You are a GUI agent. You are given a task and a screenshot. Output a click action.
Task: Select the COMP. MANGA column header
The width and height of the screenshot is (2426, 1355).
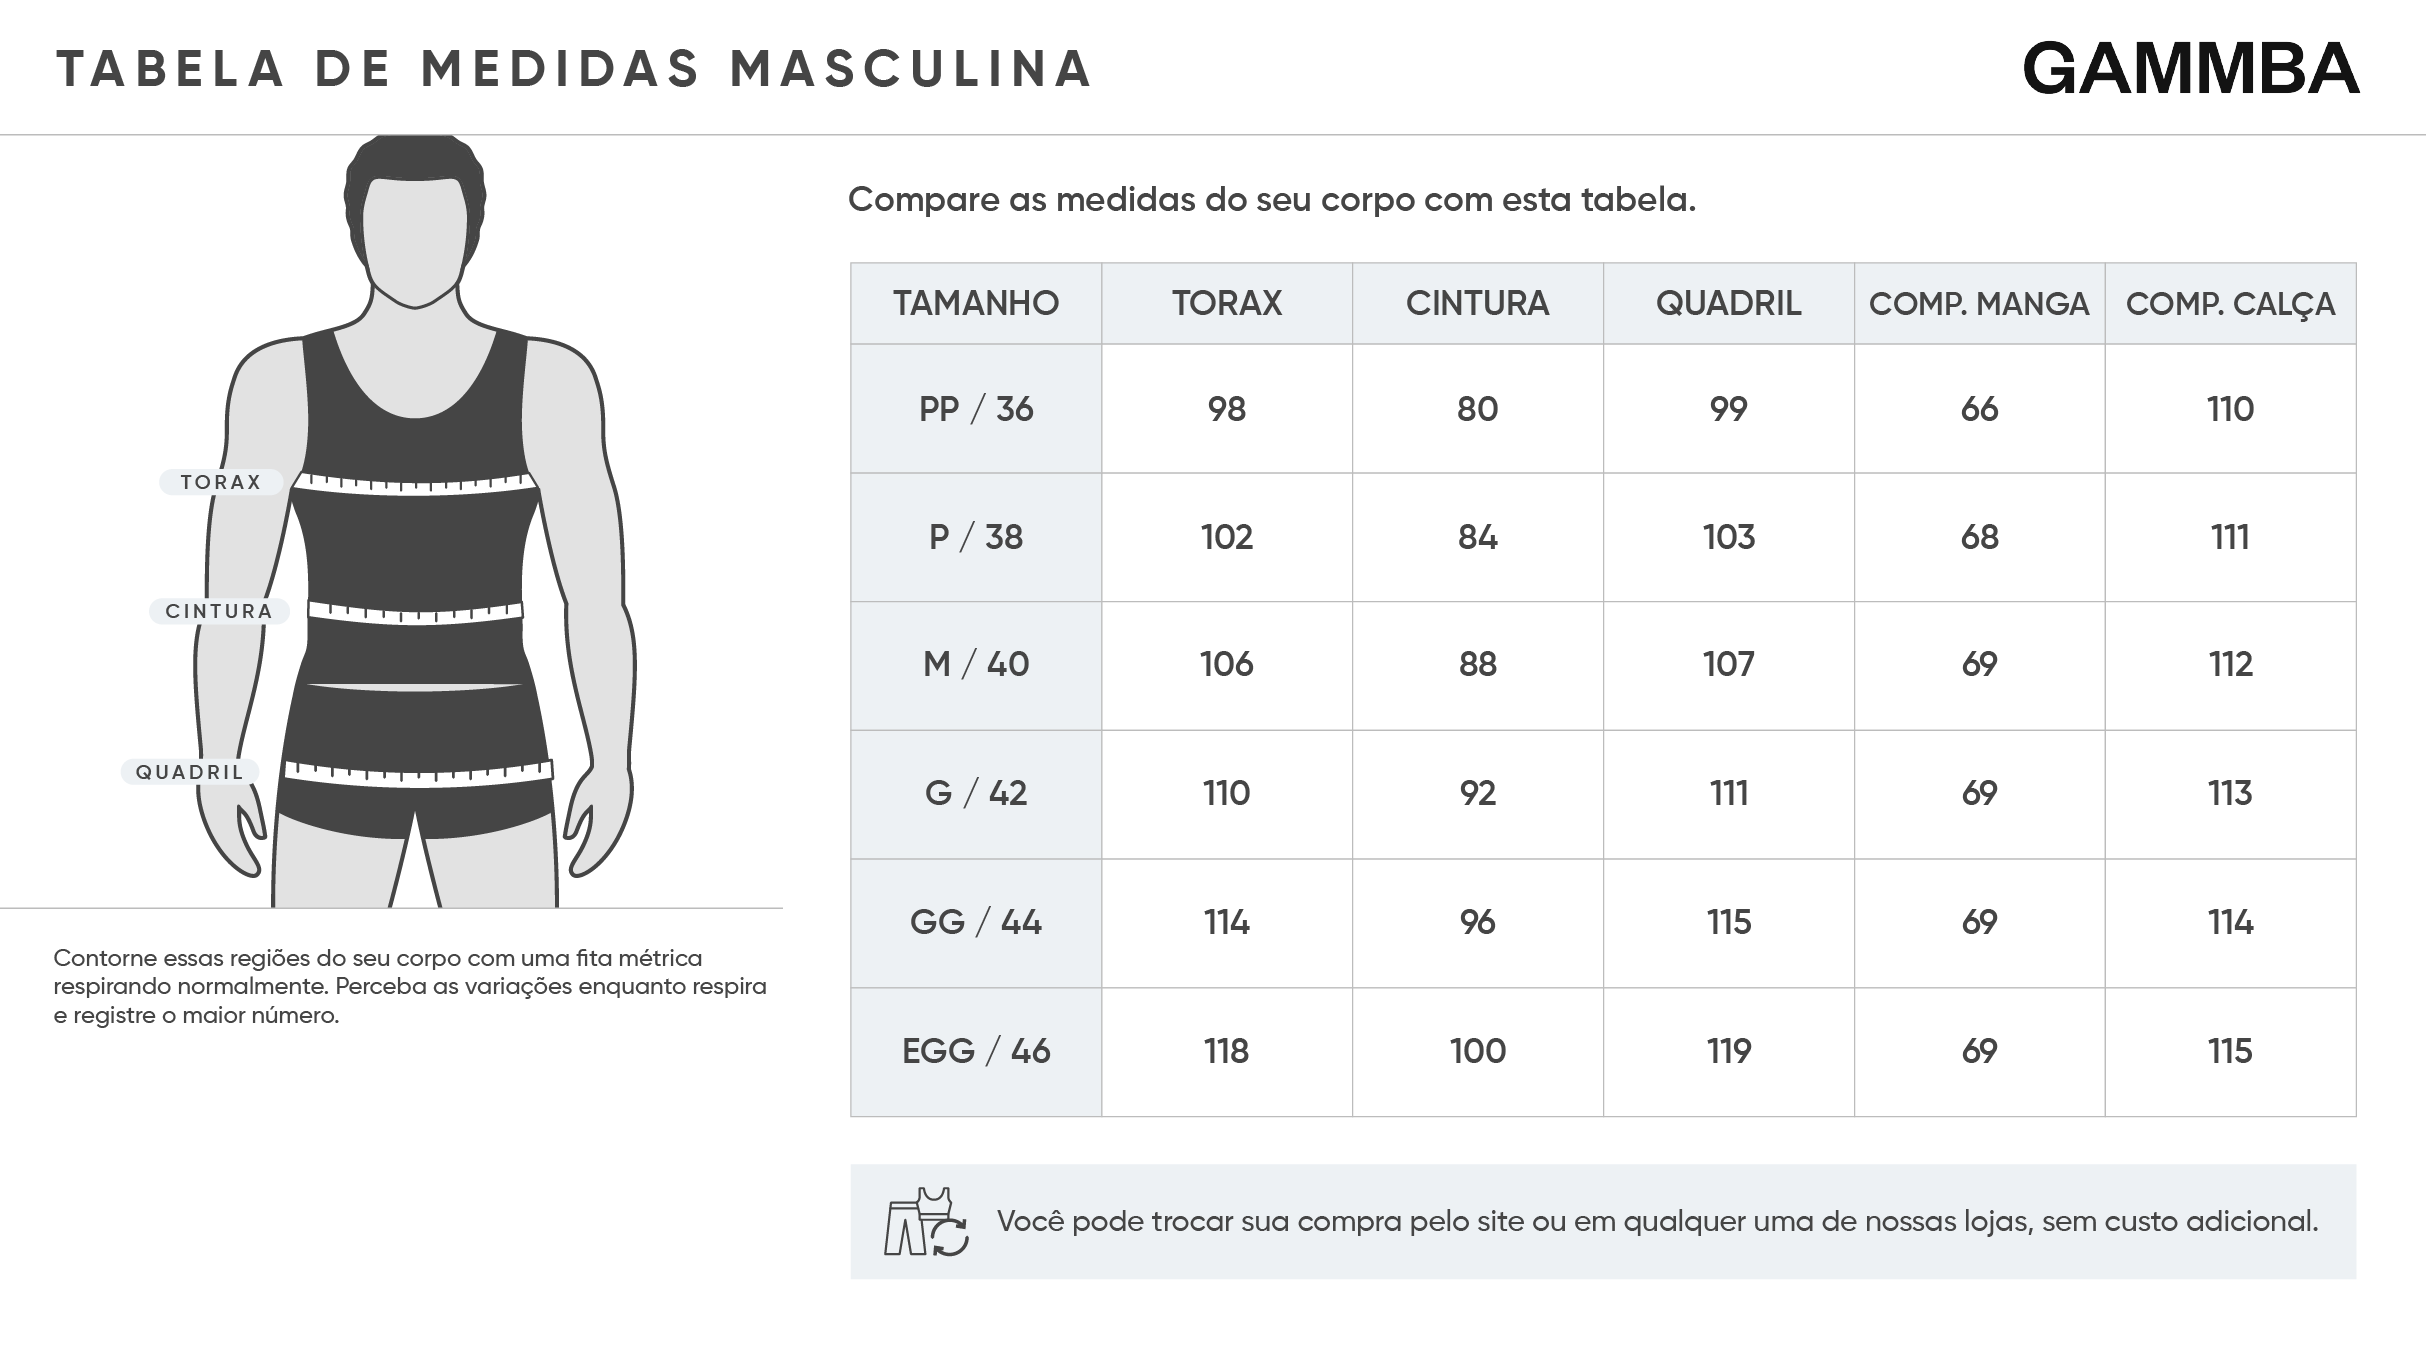pyautogui.click(x=1979, y=303)
